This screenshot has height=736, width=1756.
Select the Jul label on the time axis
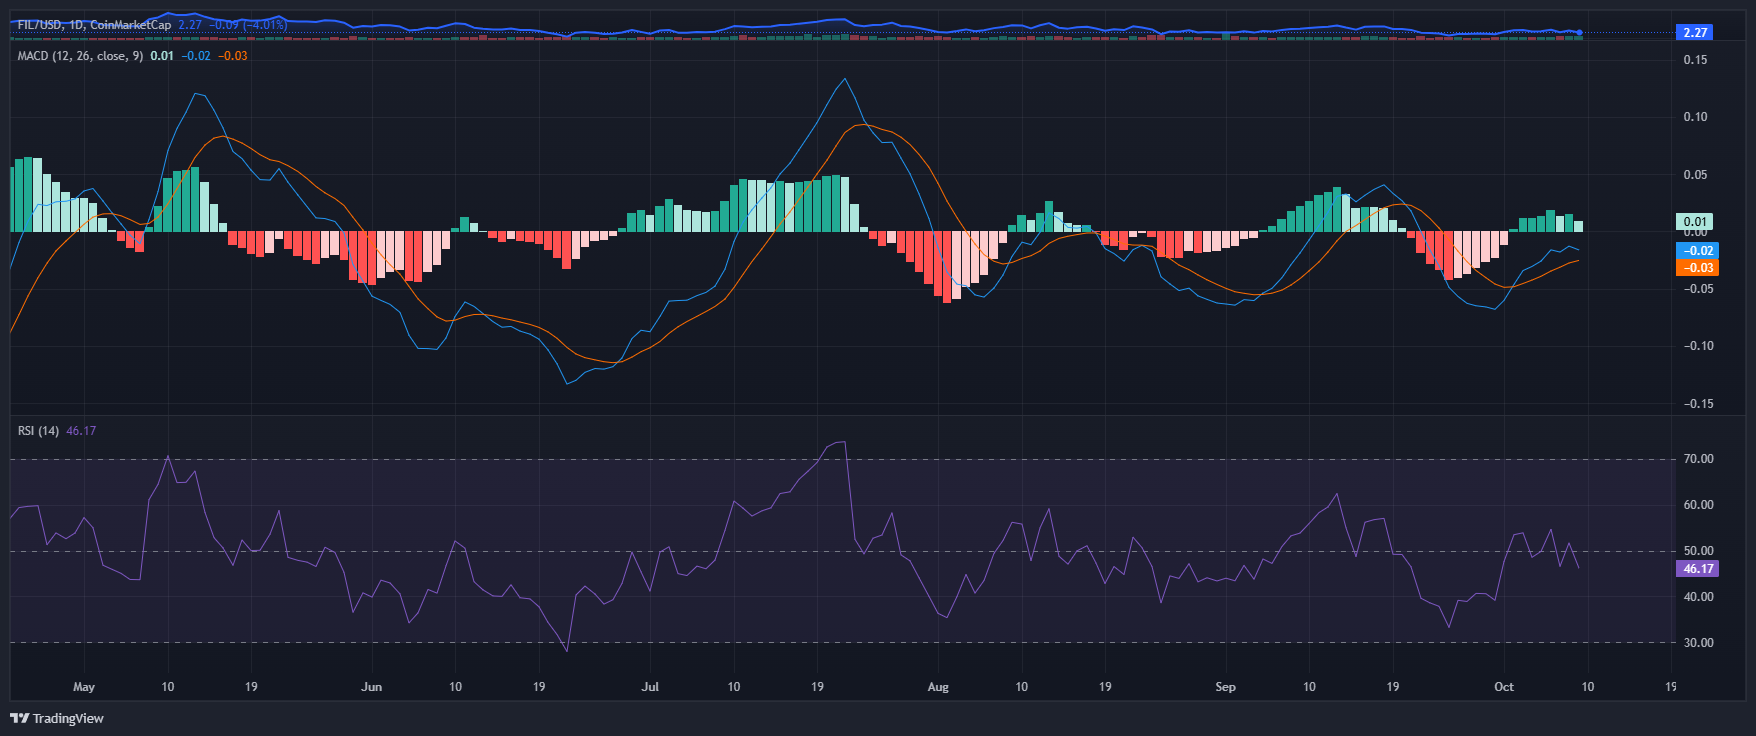pos(650,687)
